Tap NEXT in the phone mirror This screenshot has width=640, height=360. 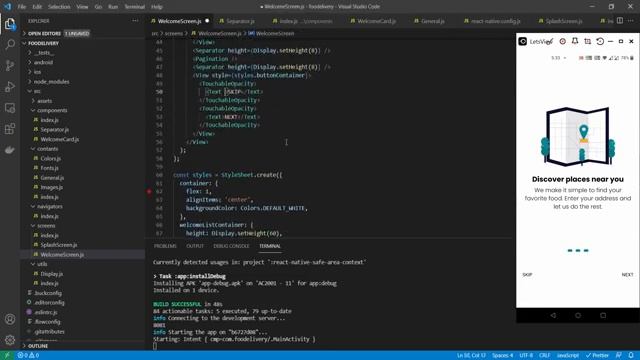pyautogui.click(x=627, y=275)
